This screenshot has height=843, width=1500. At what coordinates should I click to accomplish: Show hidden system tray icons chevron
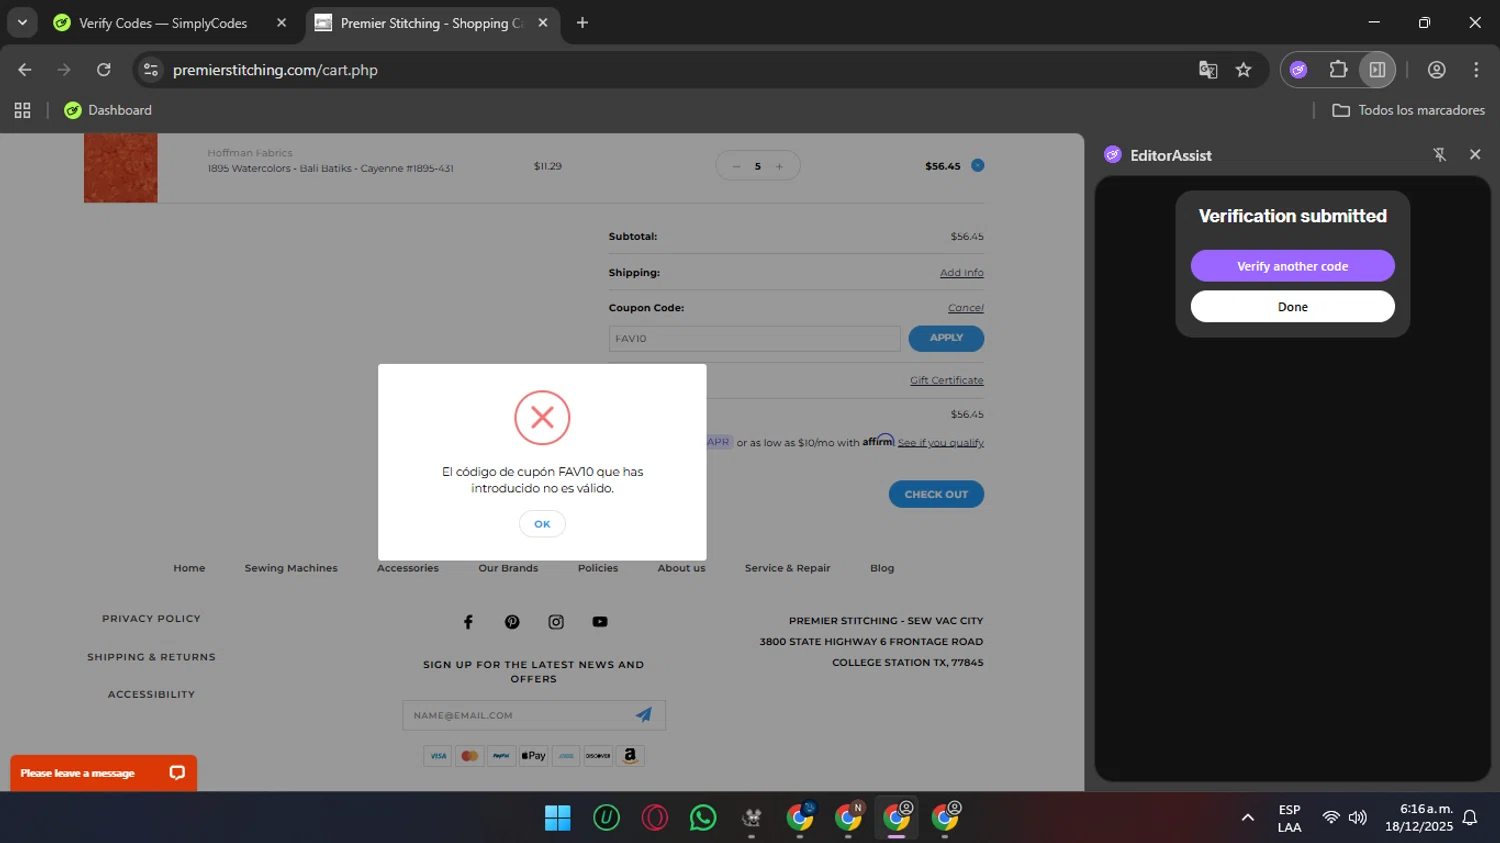click(x=1247, y=818)
